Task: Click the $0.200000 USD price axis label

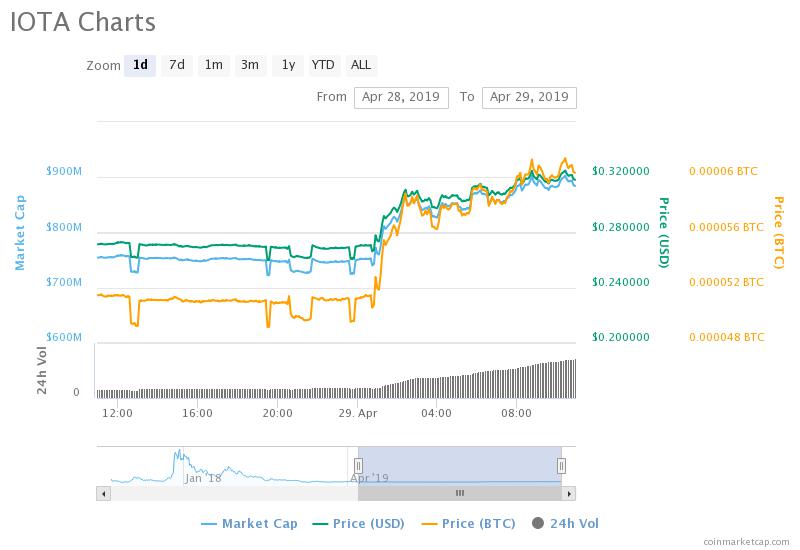Action: click(x=621, y=337)
